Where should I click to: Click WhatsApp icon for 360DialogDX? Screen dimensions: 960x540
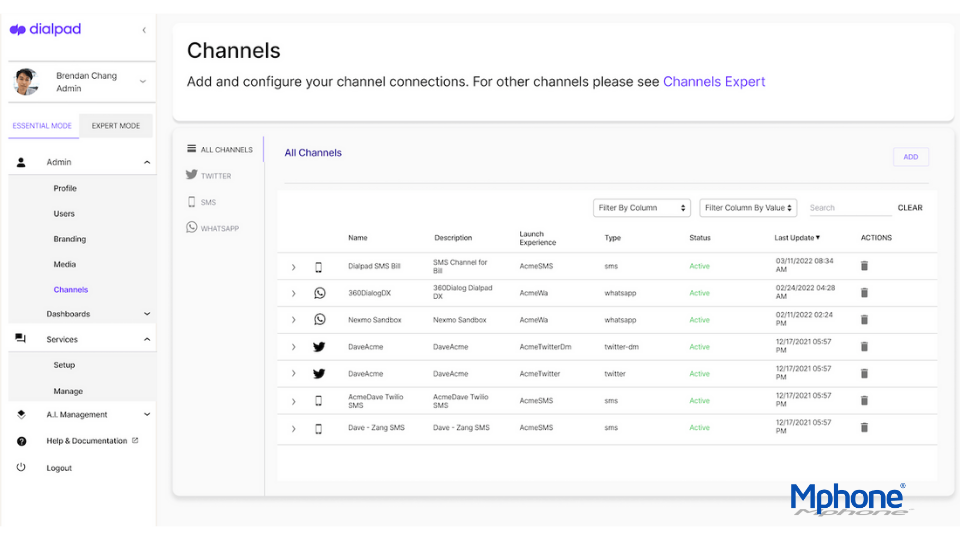[320, 293]
